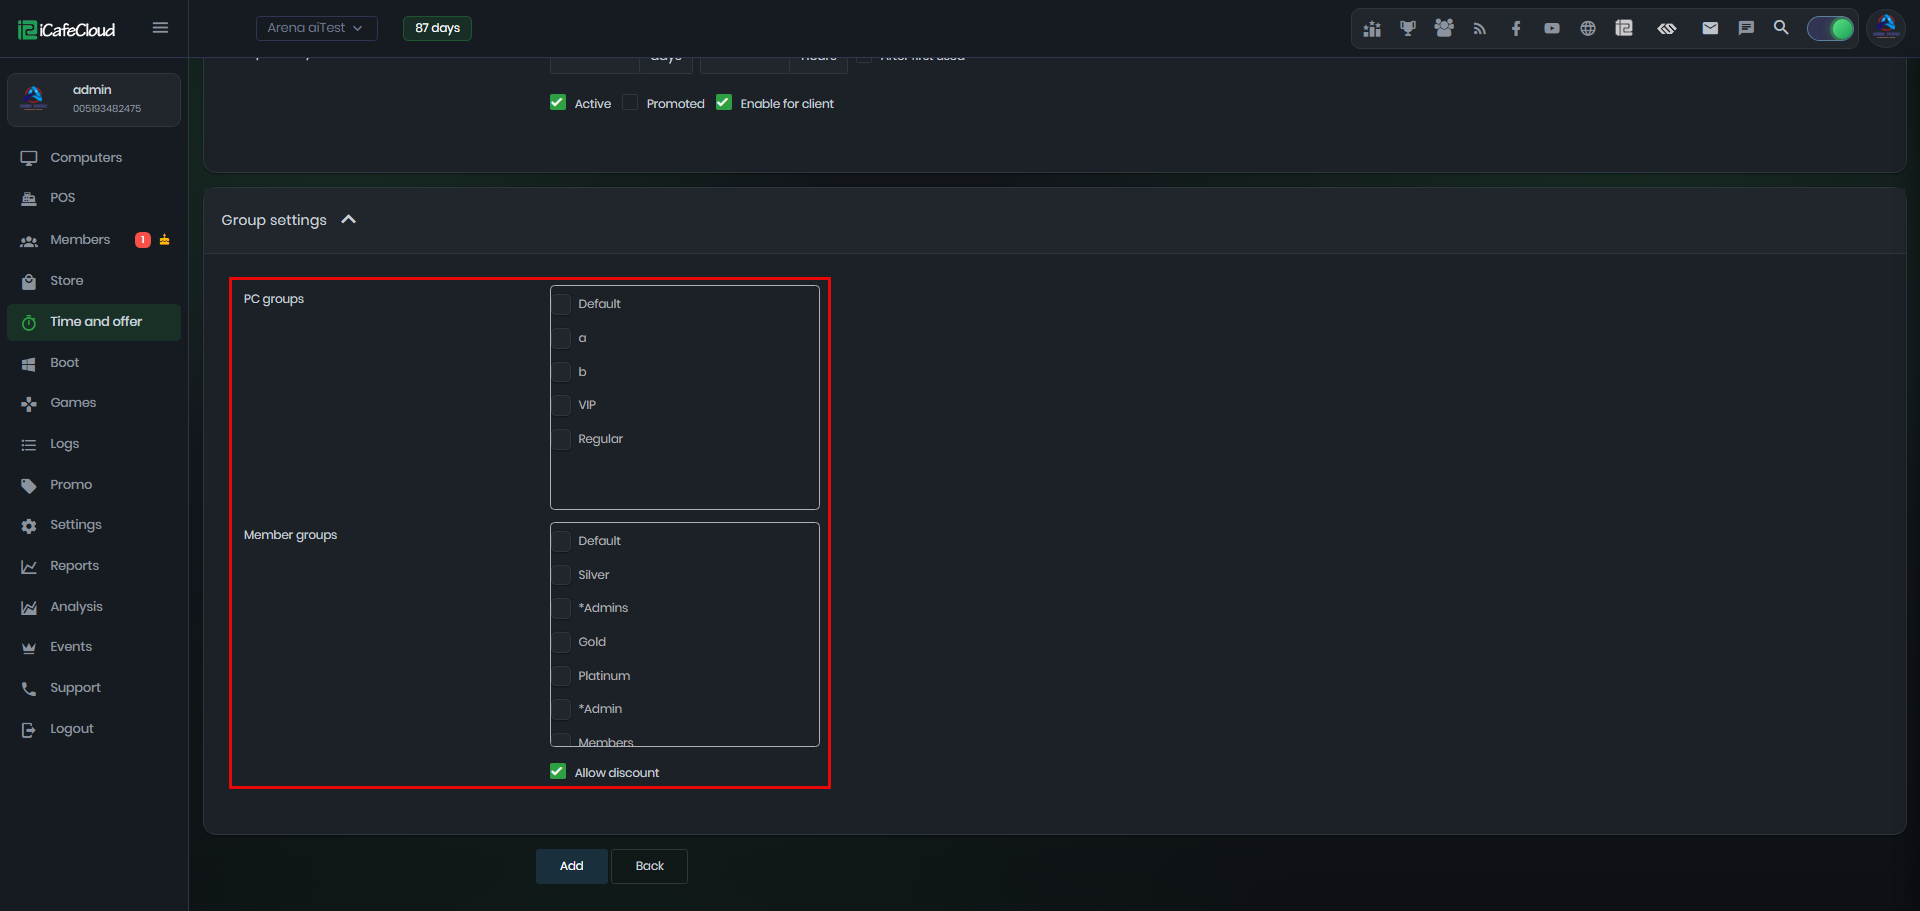Click the Back button
This screenshot has height=911, width=1920.
click(650, 866)
